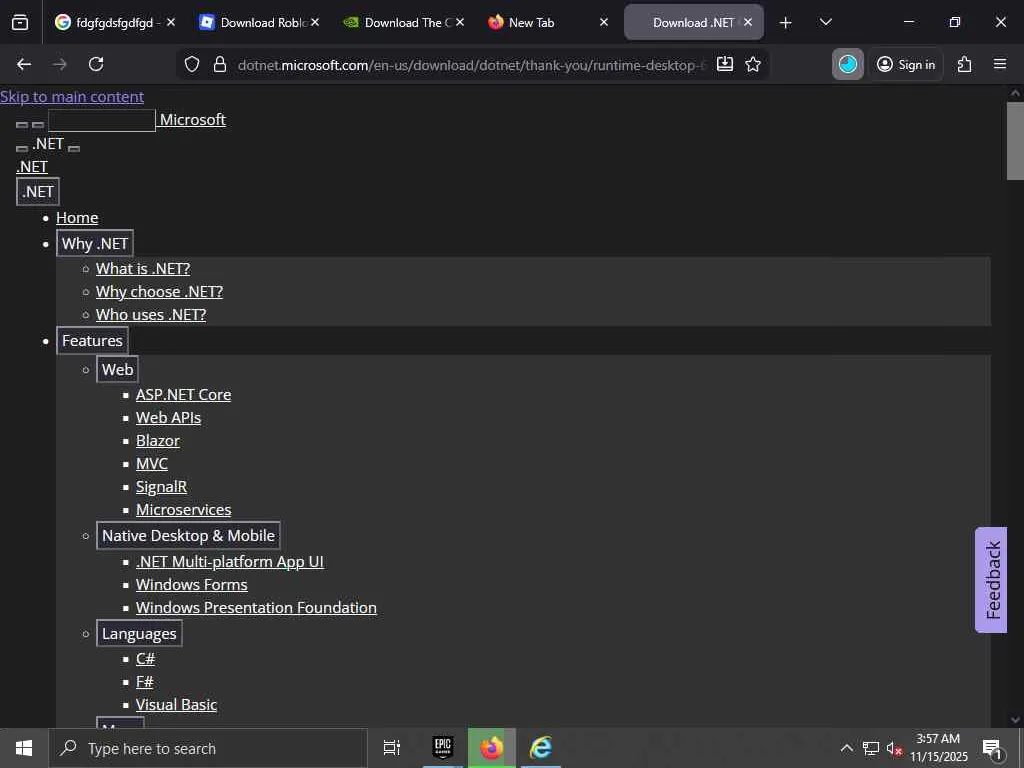Follow Skip to main content link
This screenshot has height=768, width=1024.
pyautogui.click(x=72, y=97)
